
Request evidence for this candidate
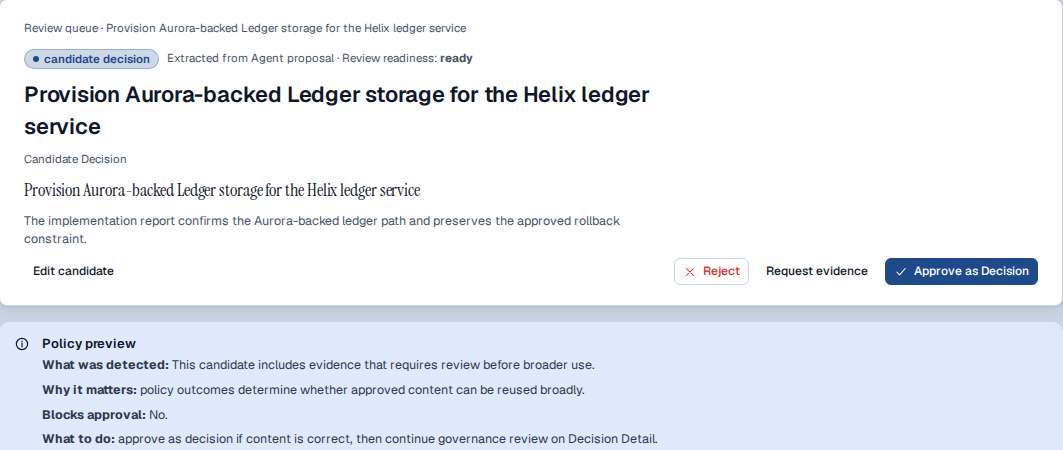[x=816, y=271]
